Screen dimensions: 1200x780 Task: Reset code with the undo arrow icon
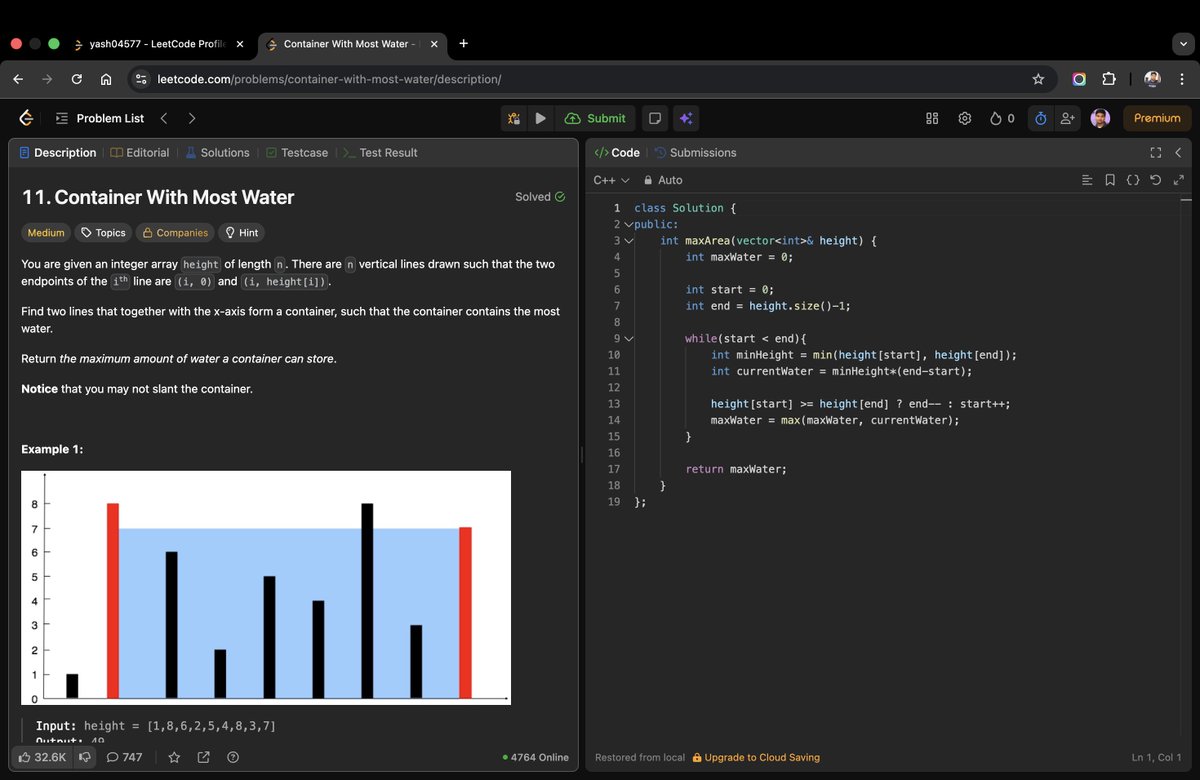(1156, 180)
